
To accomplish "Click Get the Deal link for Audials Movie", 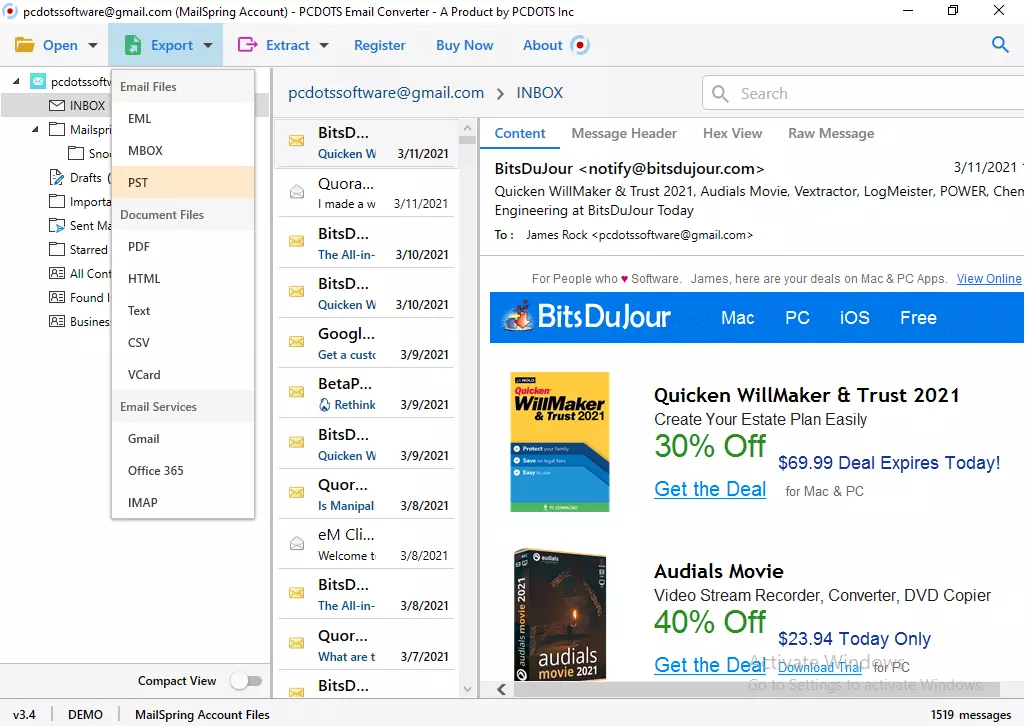I will tap(710, 665).
